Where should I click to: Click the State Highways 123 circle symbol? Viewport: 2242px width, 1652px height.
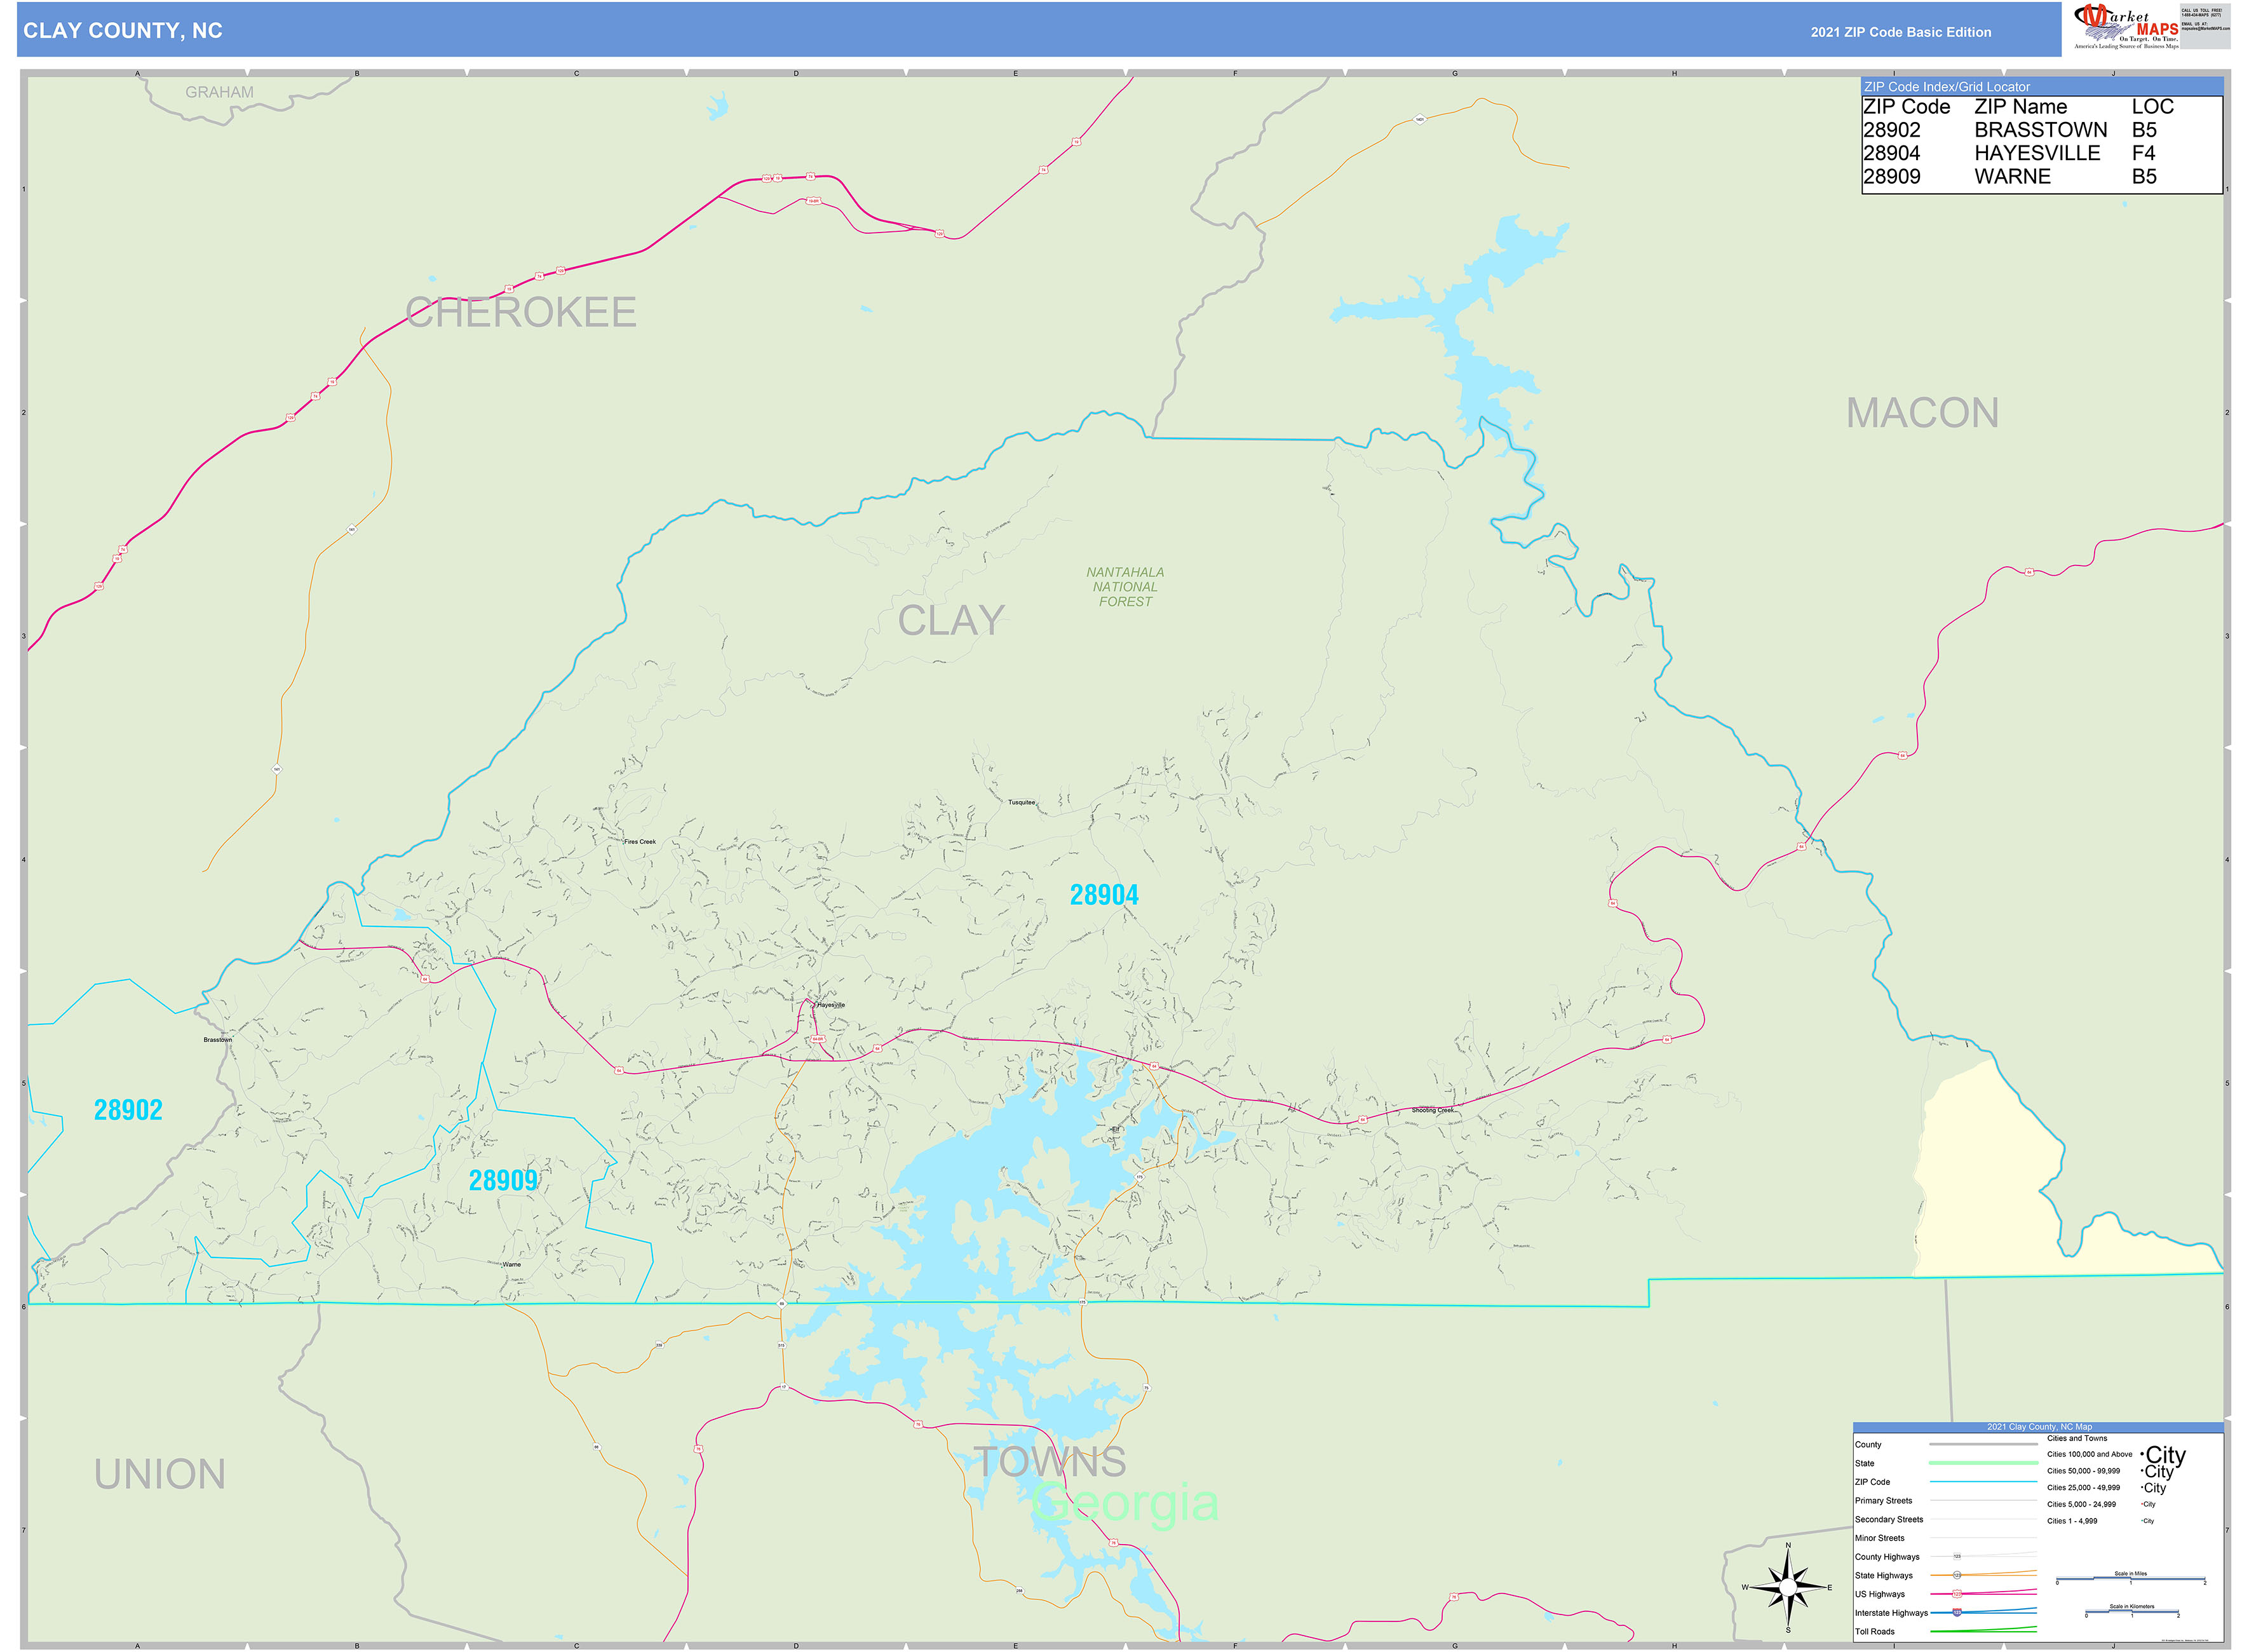(x=1957, y=1576)
